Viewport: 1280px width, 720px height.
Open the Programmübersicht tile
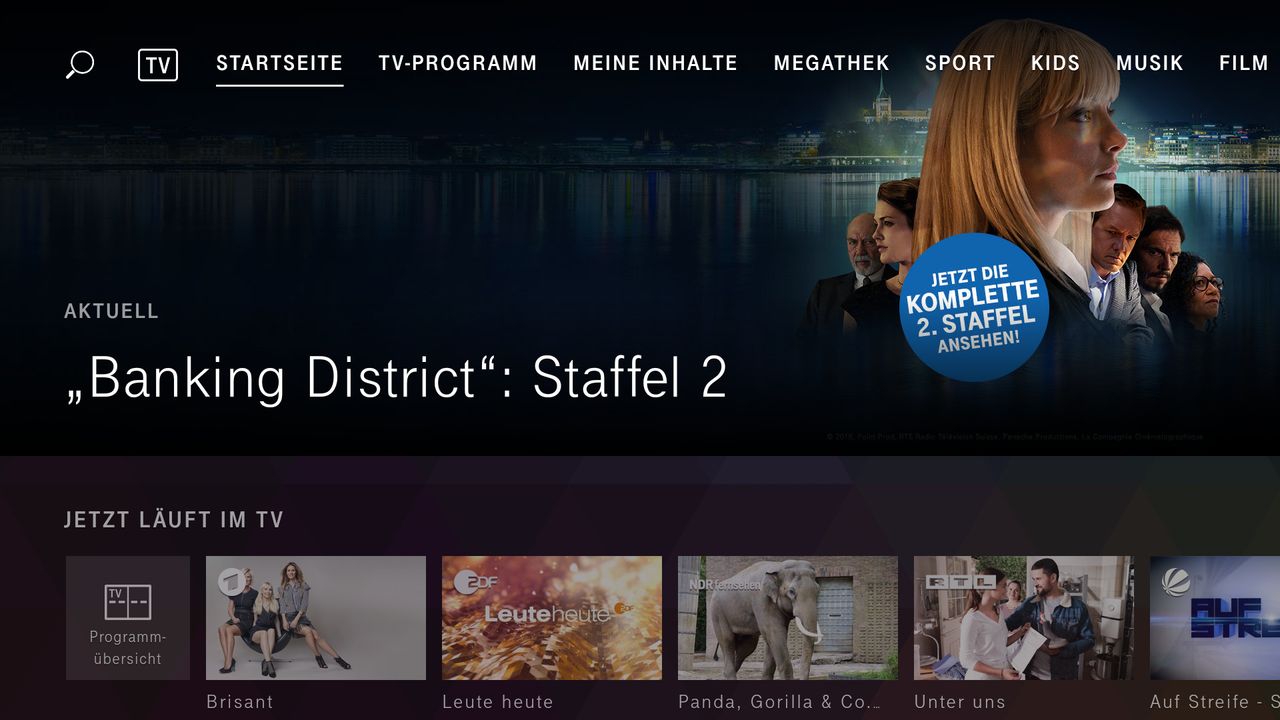point(128,618)
